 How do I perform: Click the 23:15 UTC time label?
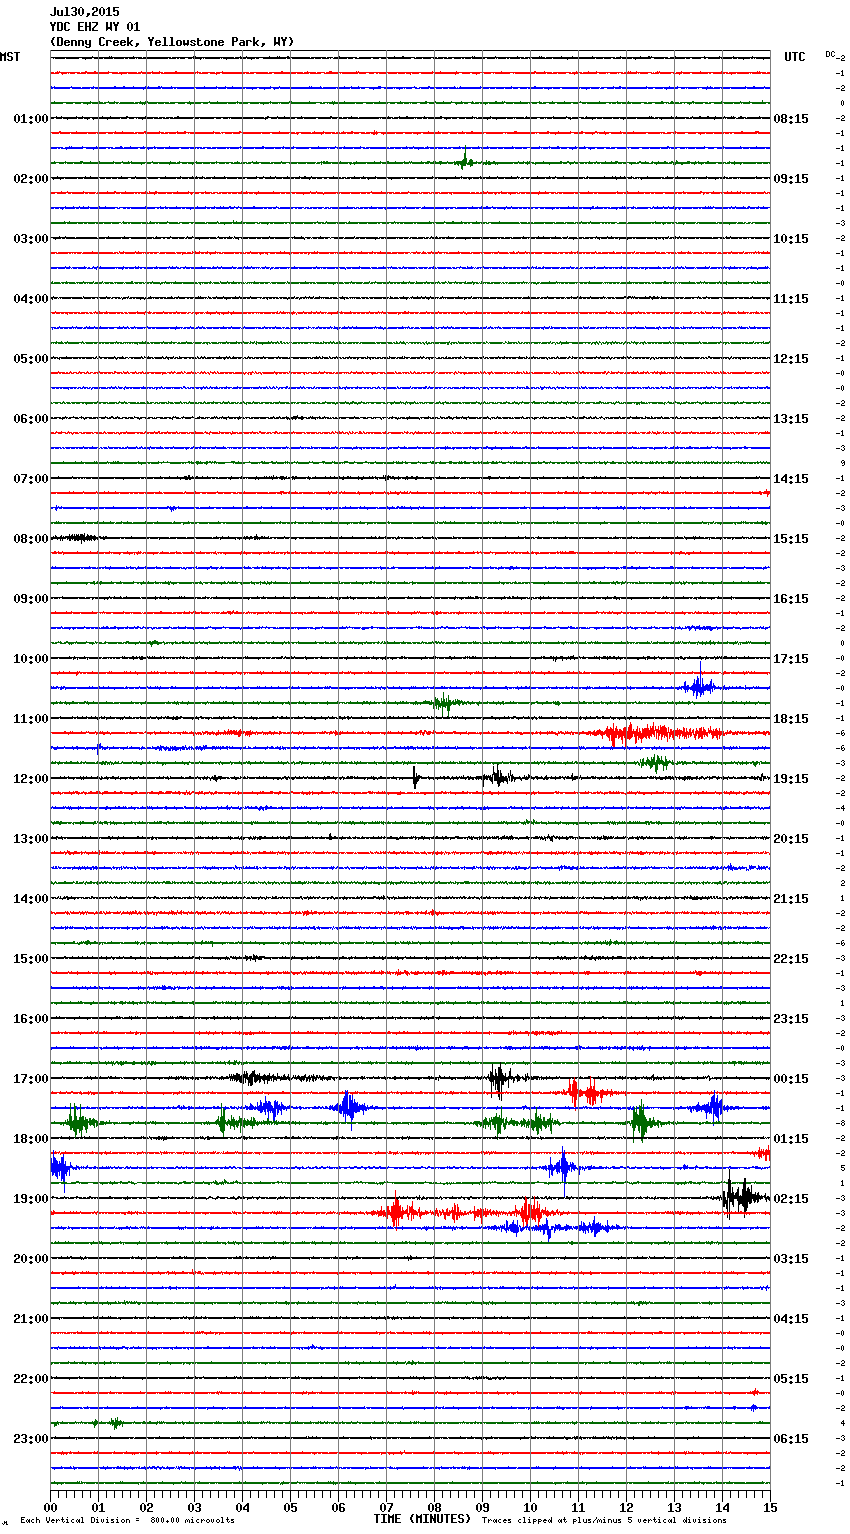click(791, 1019)
